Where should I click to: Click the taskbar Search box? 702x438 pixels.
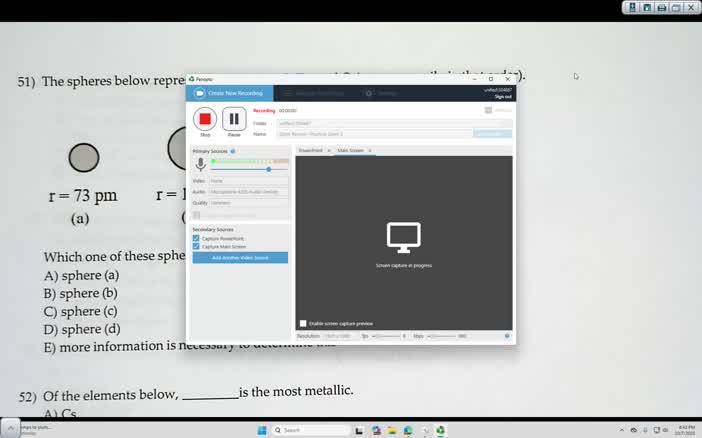tap(311, 430)
